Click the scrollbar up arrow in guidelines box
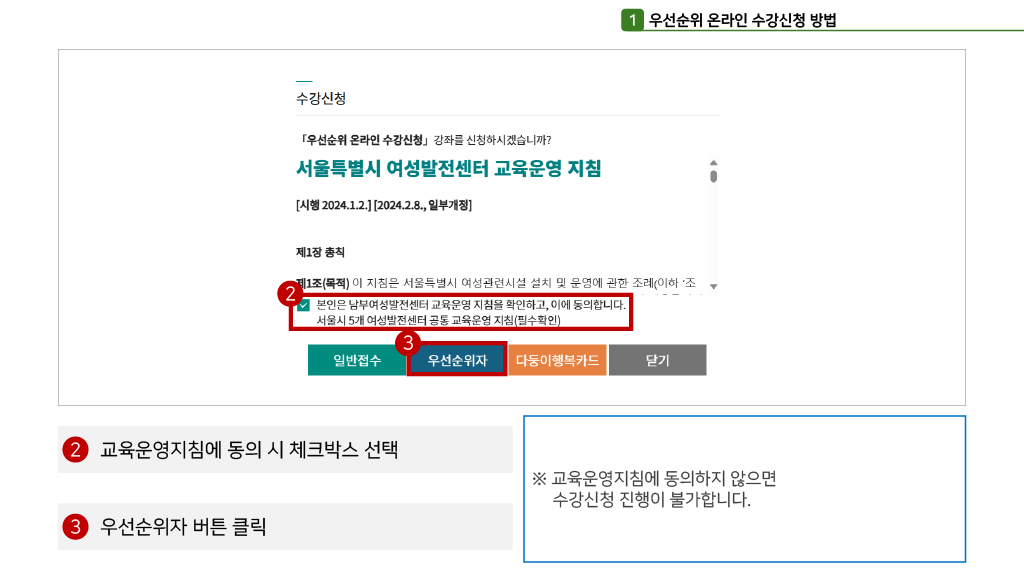The image size is (1024, 576). pyautogui.click(x=714, y=163)
